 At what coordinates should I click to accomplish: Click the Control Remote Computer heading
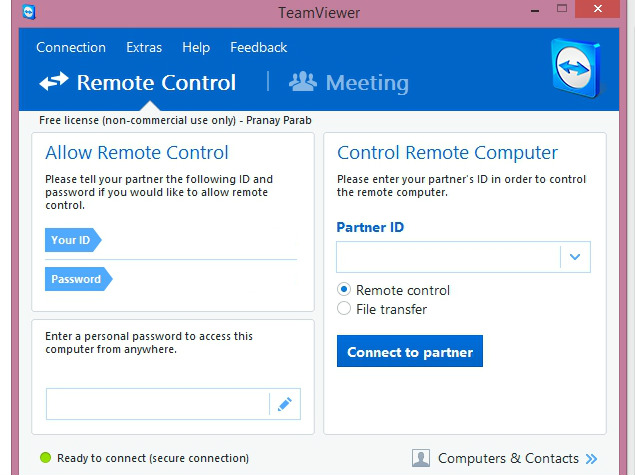[x=447, y=153]
